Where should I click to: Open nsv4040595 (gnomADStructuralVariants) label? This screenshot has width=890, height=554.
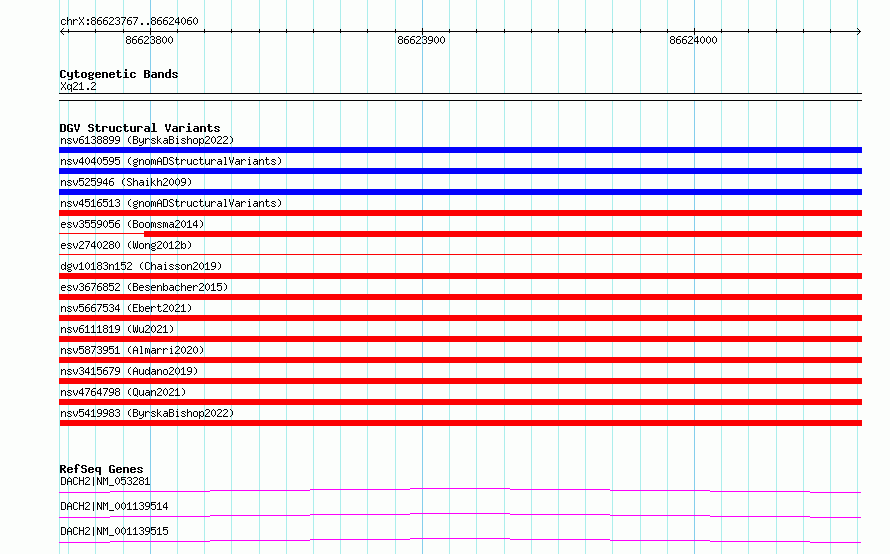tap(171, 161)
